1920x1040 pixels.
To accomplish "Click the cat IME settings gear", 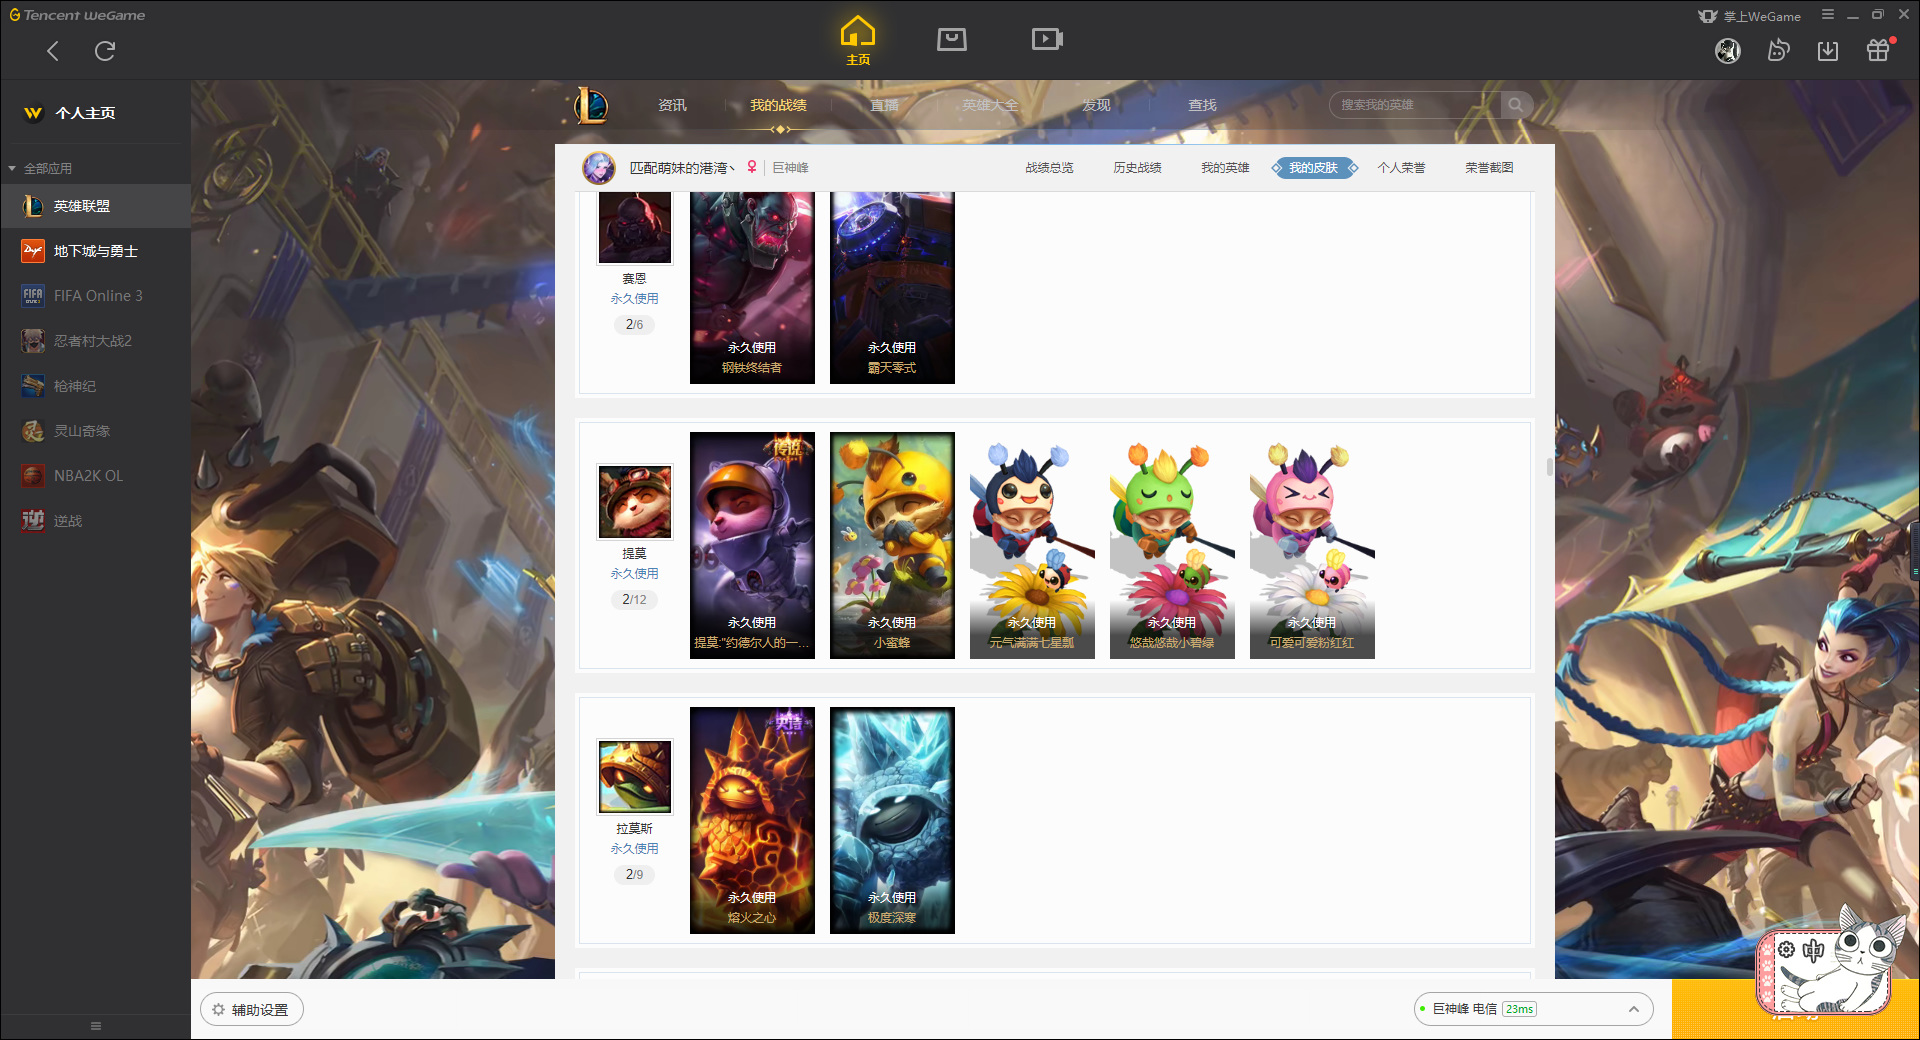I will coord(1786,950).
